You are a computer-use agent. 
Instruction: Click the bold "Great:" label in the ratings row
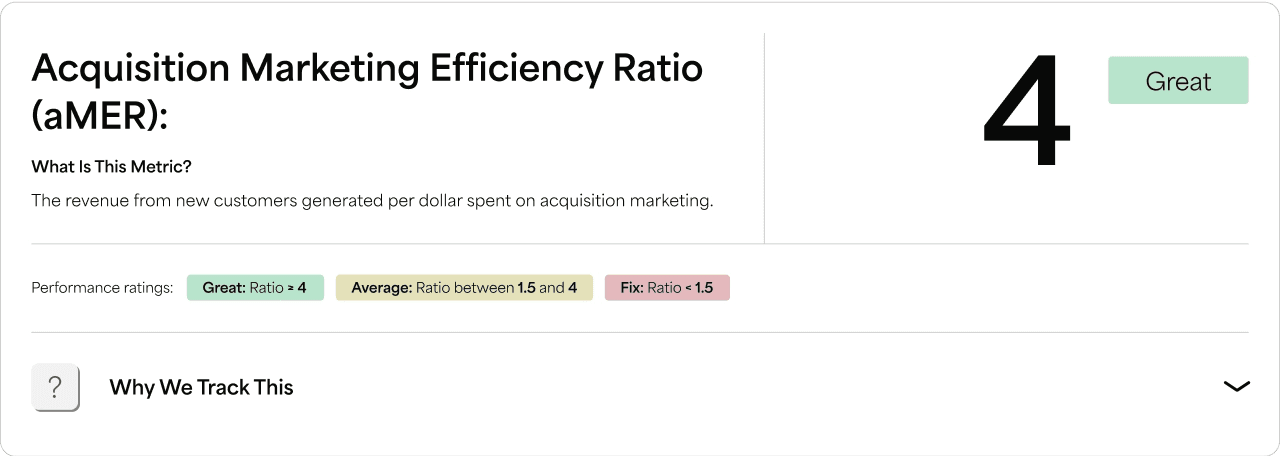[x=224, y=288]
